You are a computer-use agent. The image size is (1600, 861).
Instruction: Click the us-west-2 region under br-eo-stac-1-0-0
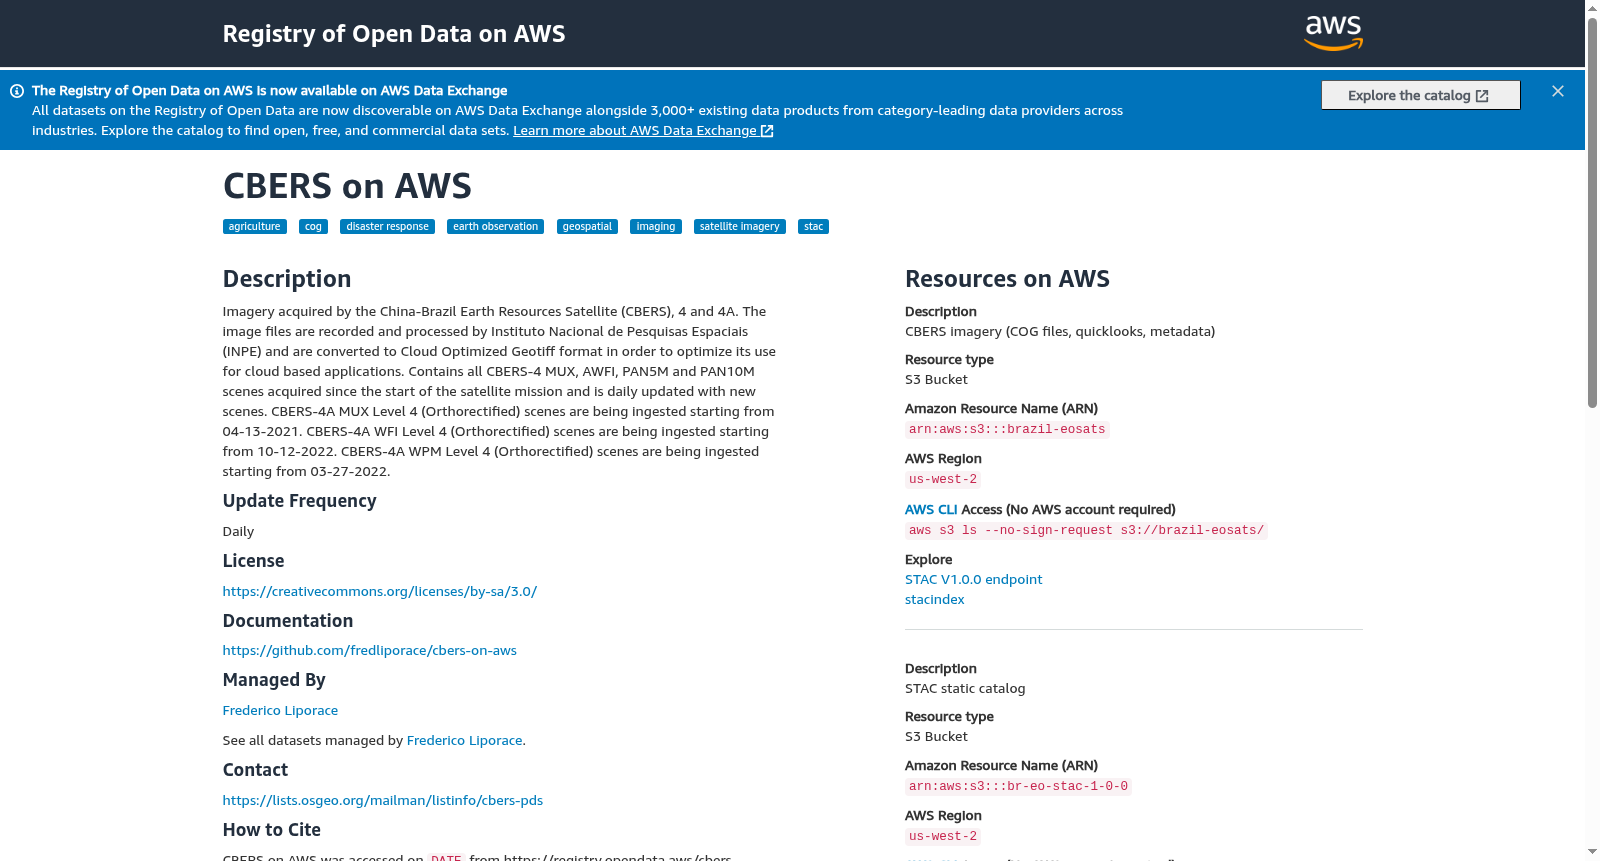click(943, 836)
